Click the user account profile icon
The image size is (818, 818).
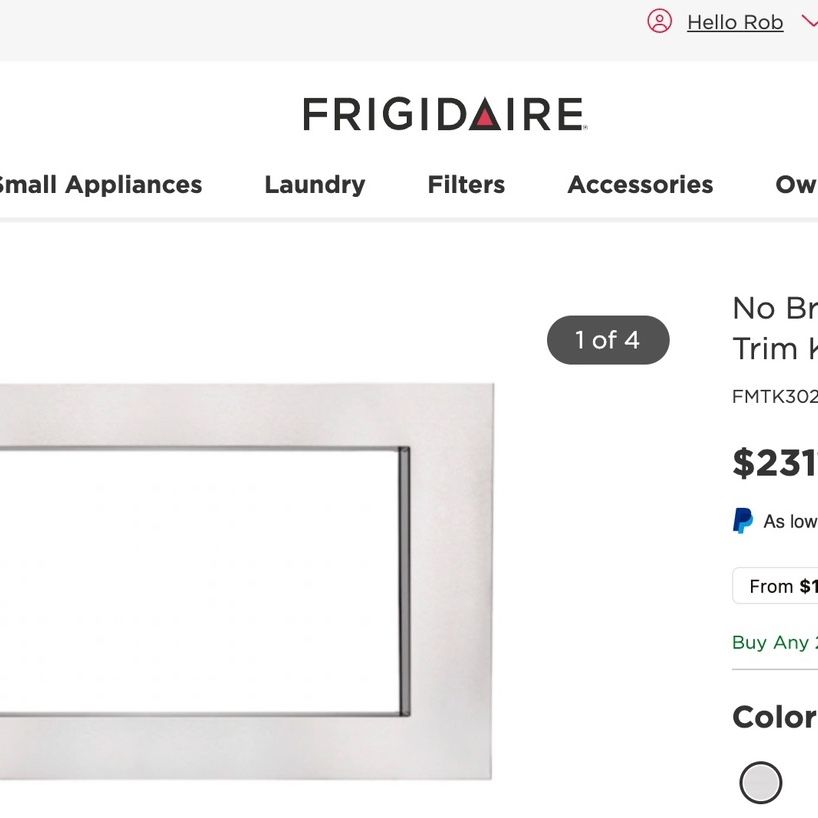pos(659,21)
